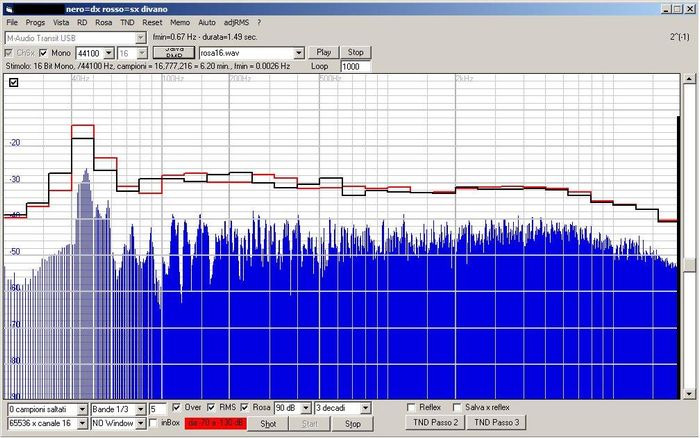The image size is (700, 438).
Task: Maximize the window
Action: coord(678,9)
